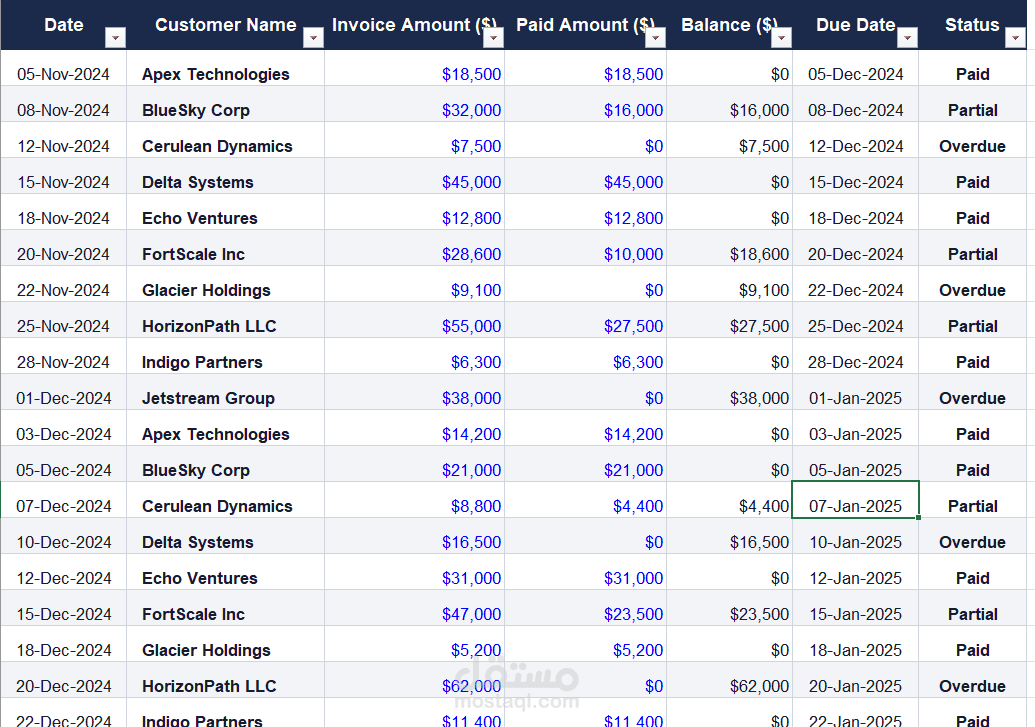Viewport: 1035px width, 727px height.
Task: Open the Invoice Amount filter dropdown
Action: click(493, 36)
